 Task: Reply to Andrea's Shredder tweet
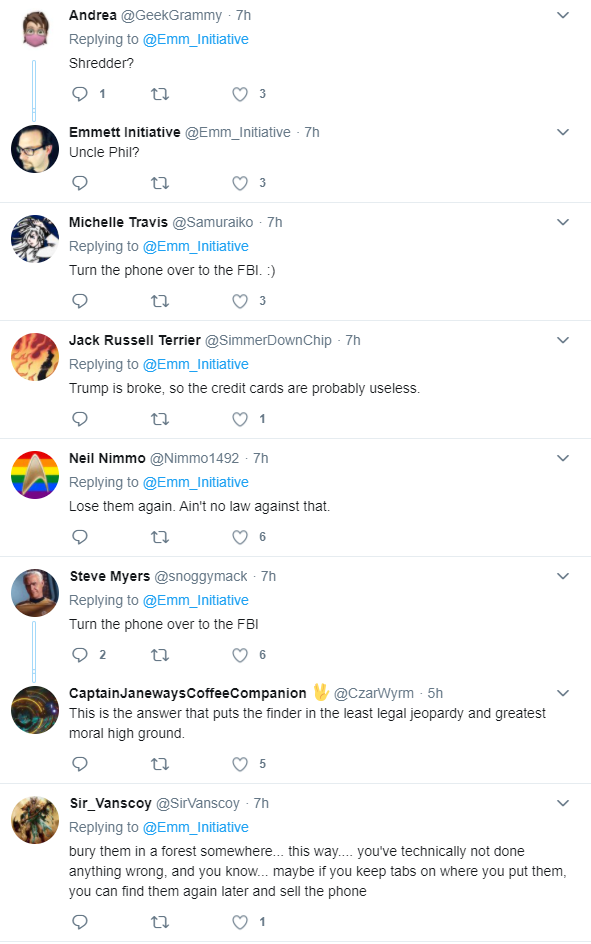pos(80,94)
